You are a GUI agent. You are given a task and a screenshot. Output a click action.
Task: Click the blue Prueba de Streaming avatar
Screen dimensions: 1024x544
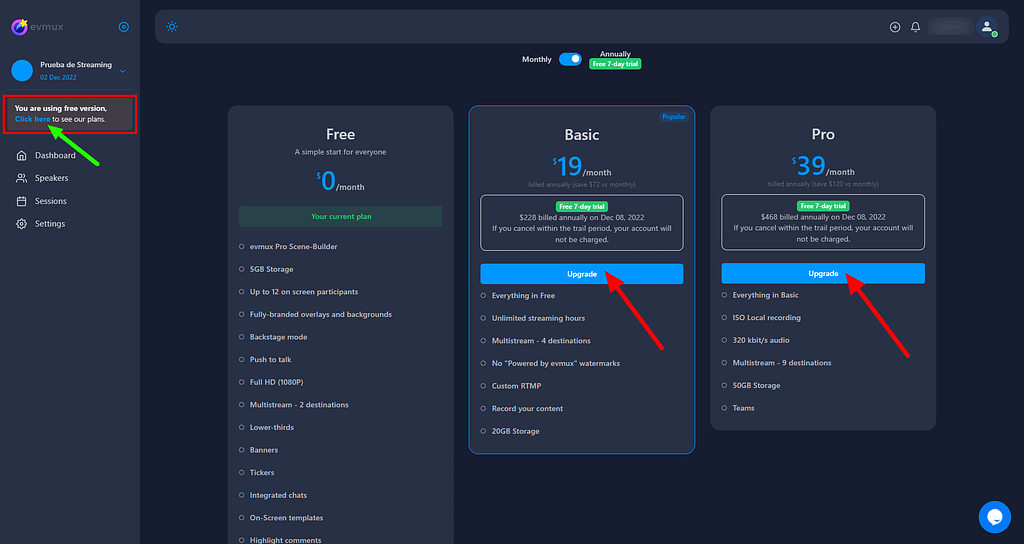(22, 71)
